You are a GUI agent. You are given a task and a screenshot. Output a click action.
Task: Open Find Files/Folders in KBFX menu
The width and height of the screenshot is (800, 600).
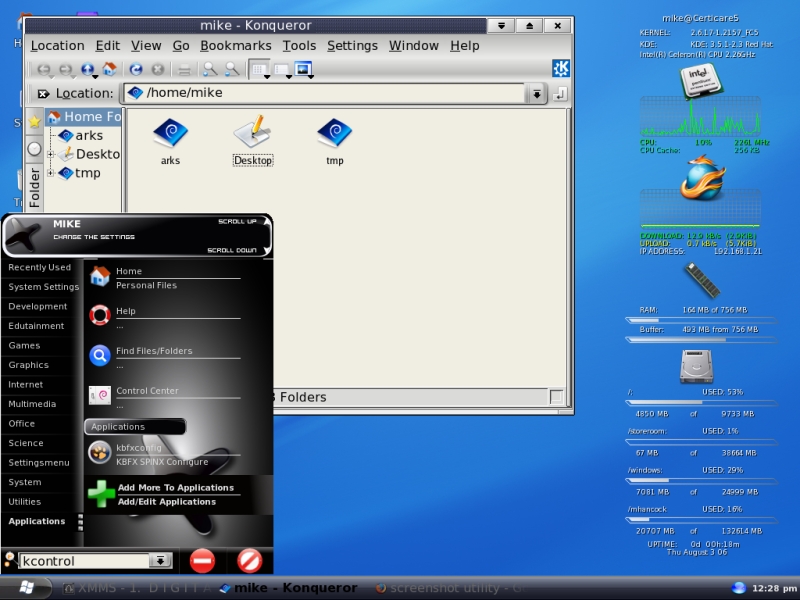tap(164, 357)
